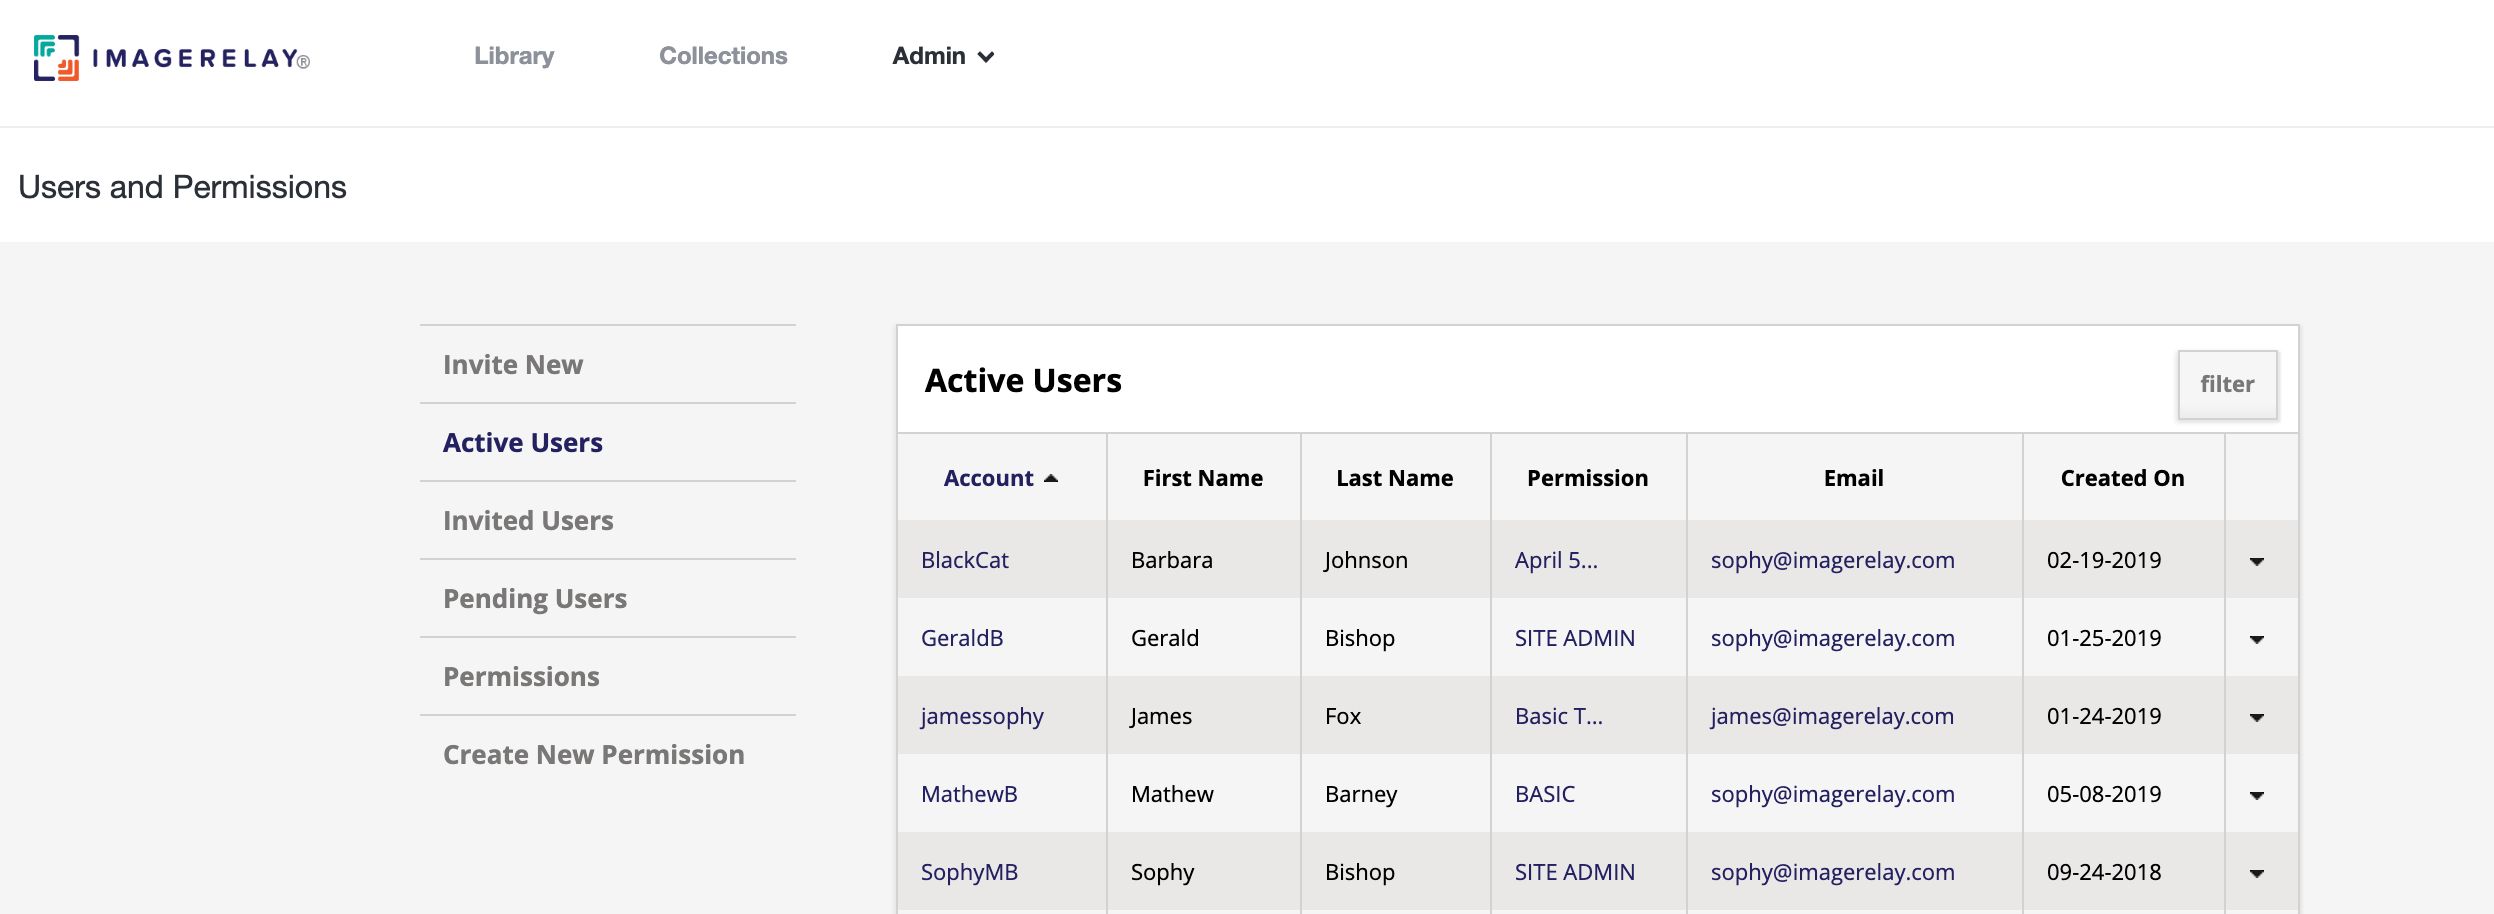Select the Invite New sidebar item

pos(513,364)
